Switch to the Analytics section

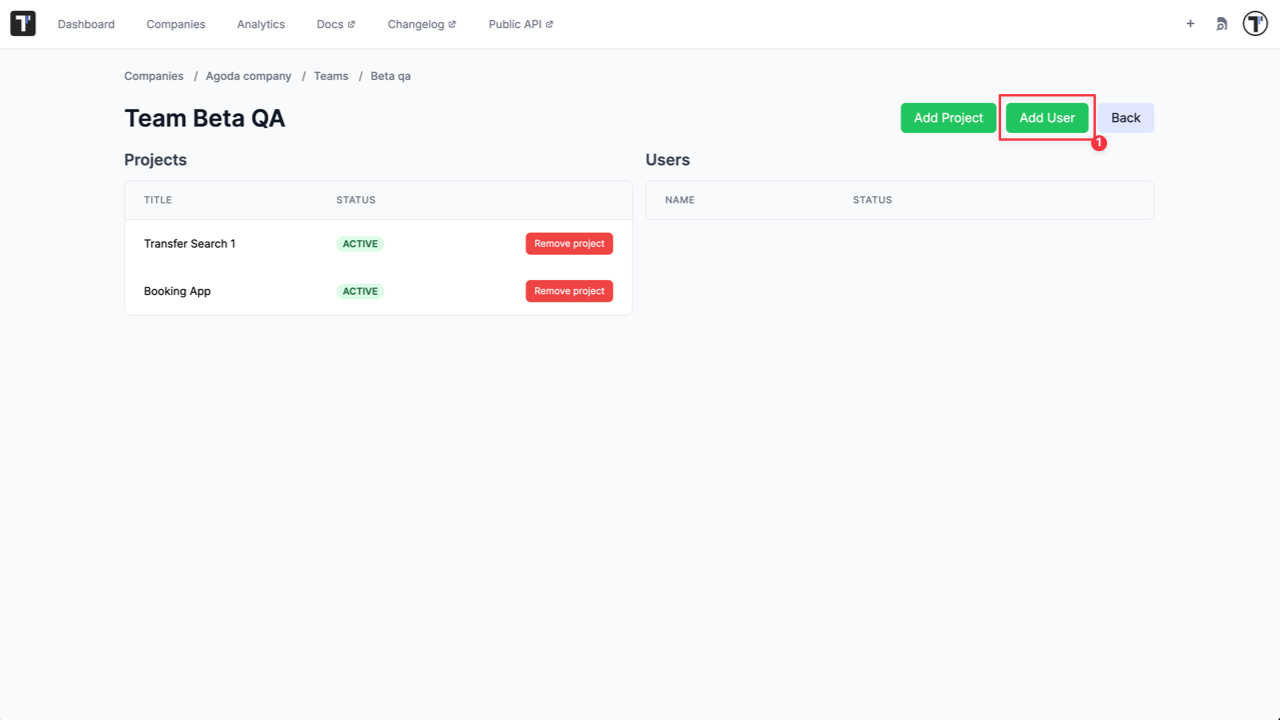261,23
